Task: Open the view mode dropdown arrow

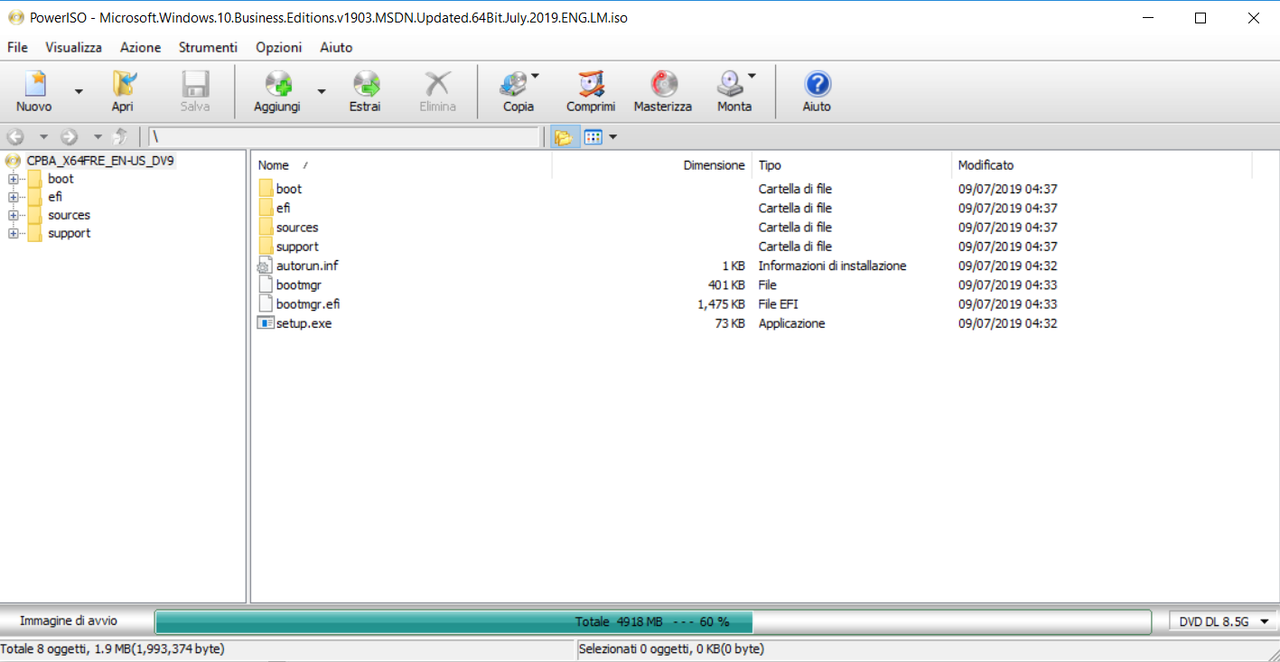Action: [613, 137]
